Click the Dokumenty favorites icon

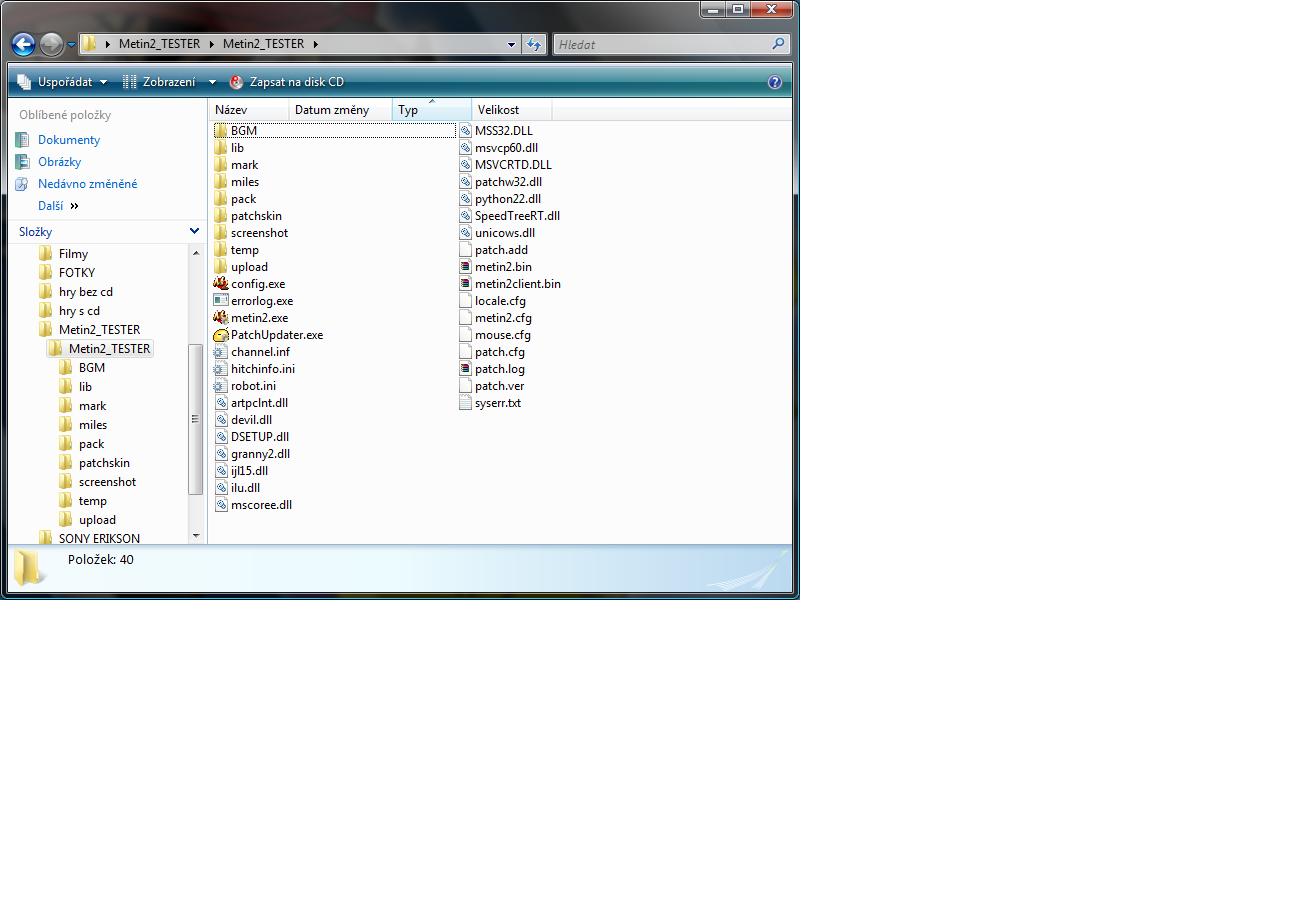[x=22, y=140]
